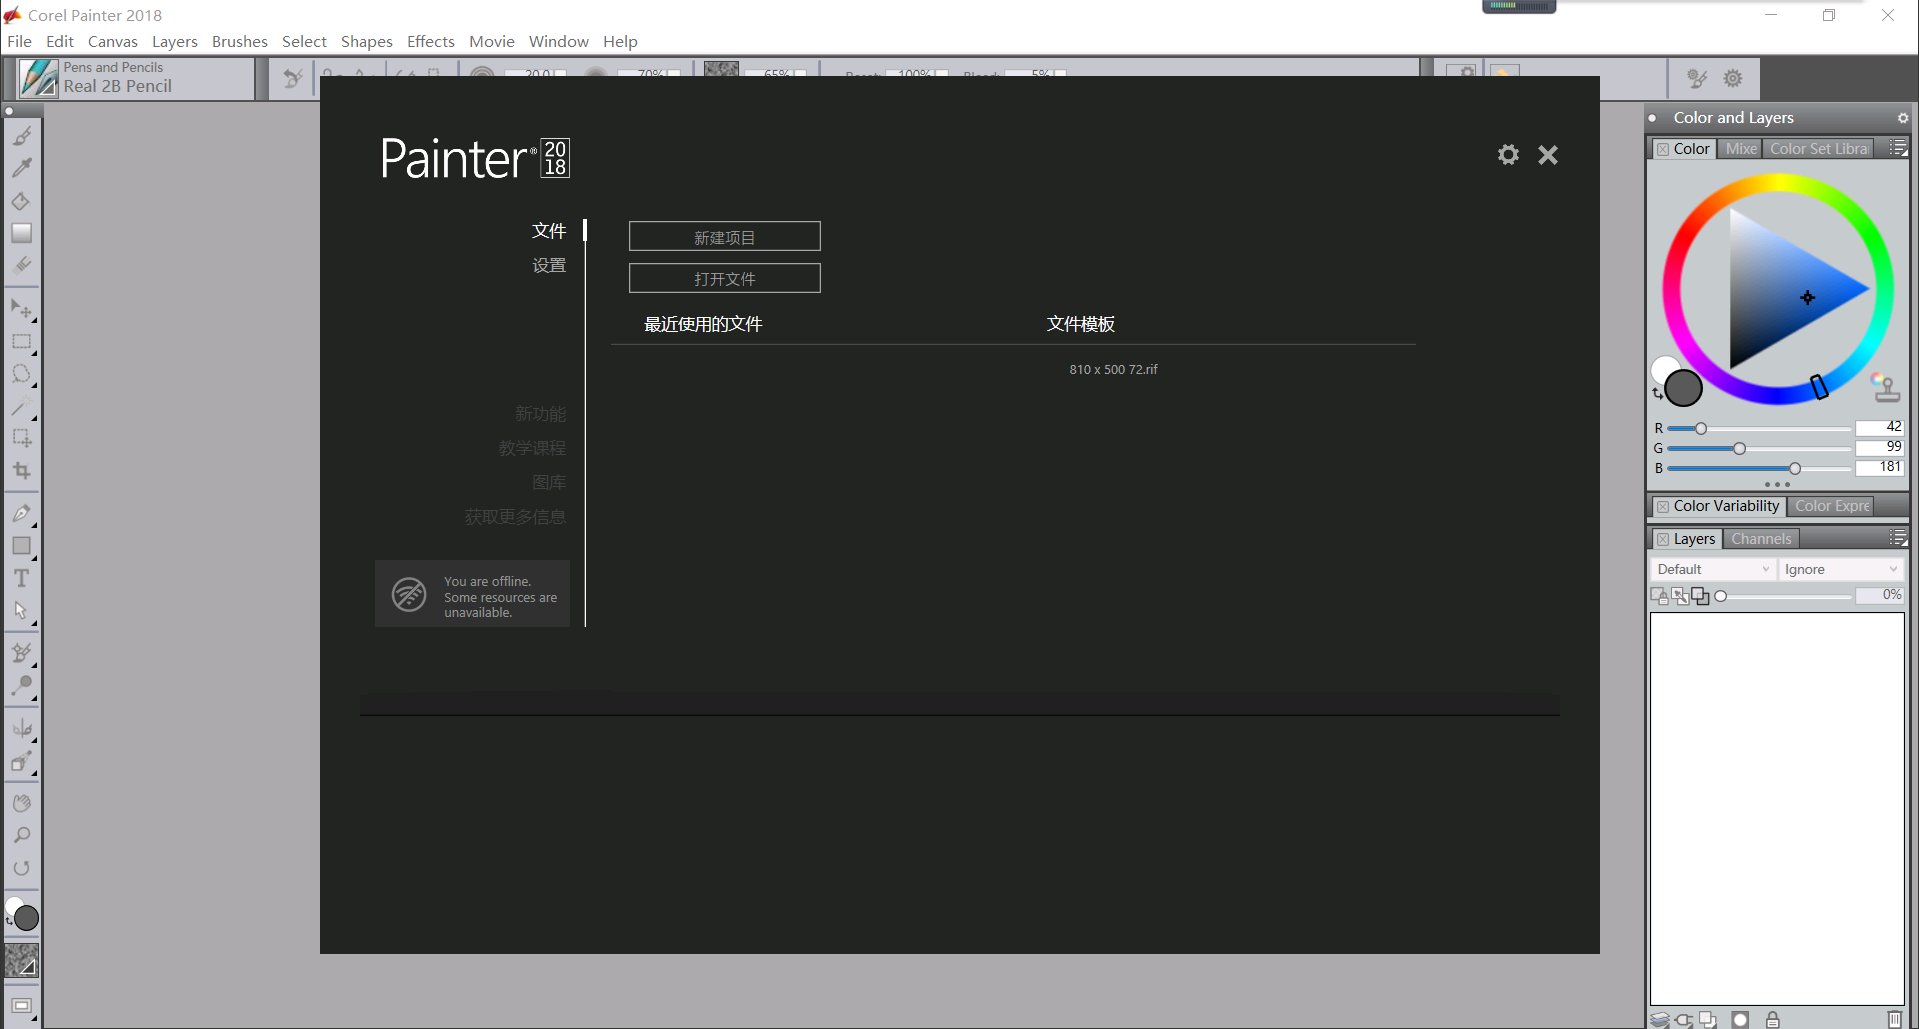Open the Real 2B Pencil brush selector
The image size is (1919, 1029).
pyautogui.click(x=135, y=78)
